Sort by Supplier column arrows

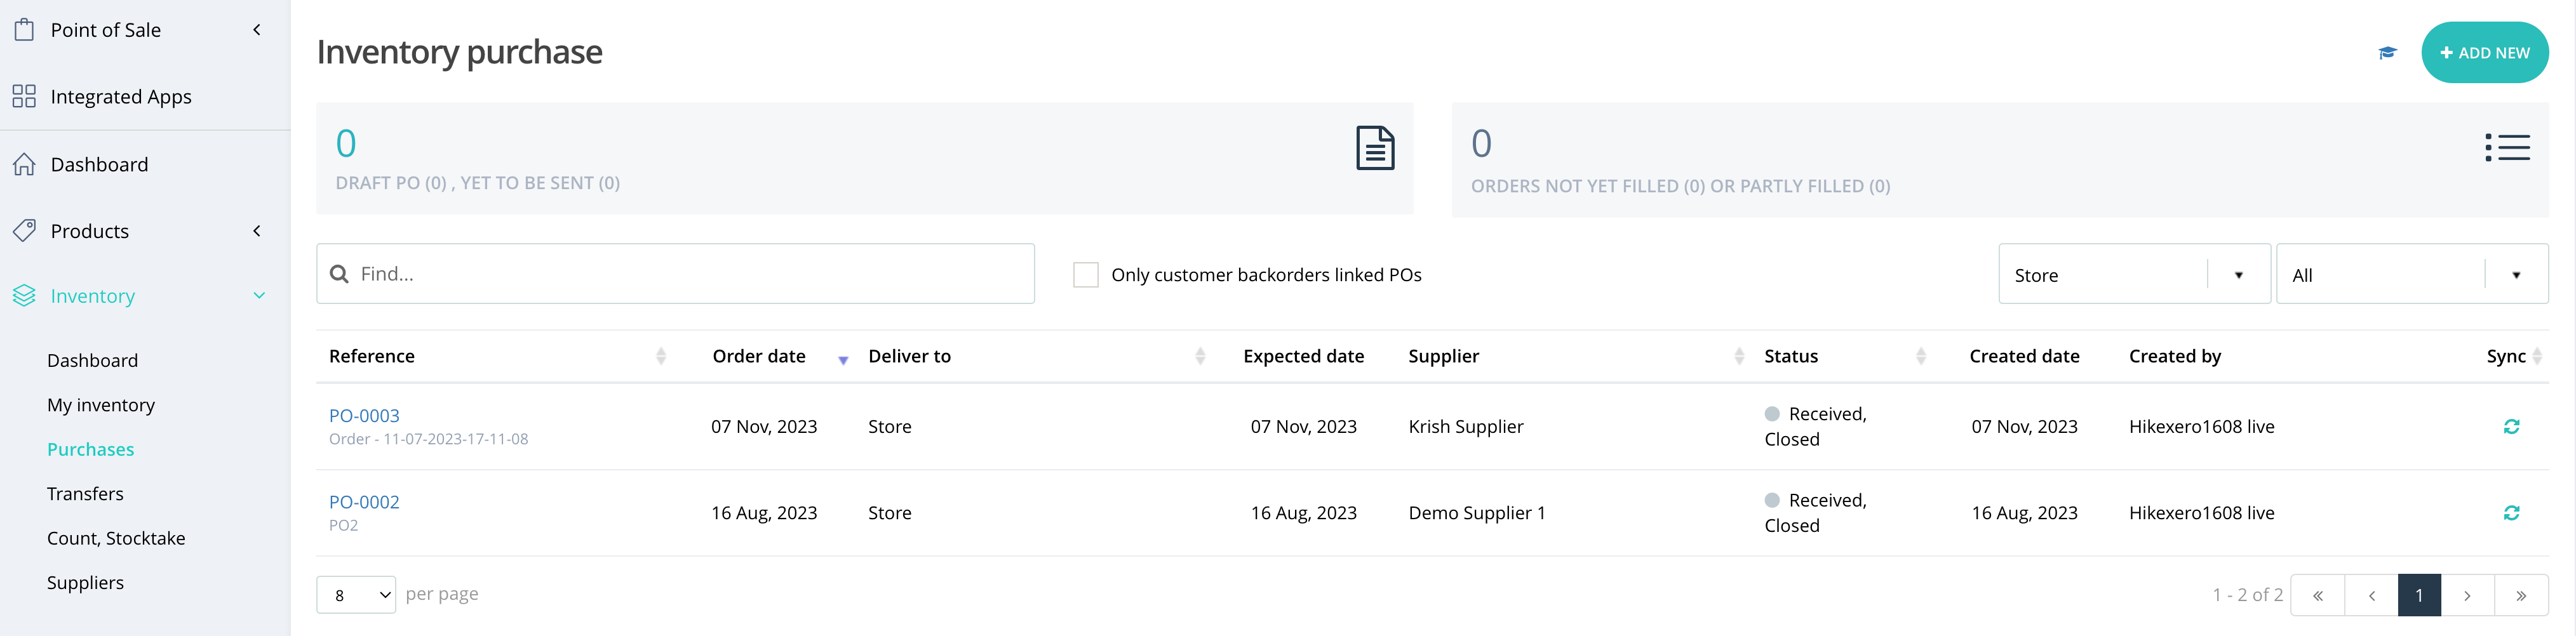click(1739, 356)
